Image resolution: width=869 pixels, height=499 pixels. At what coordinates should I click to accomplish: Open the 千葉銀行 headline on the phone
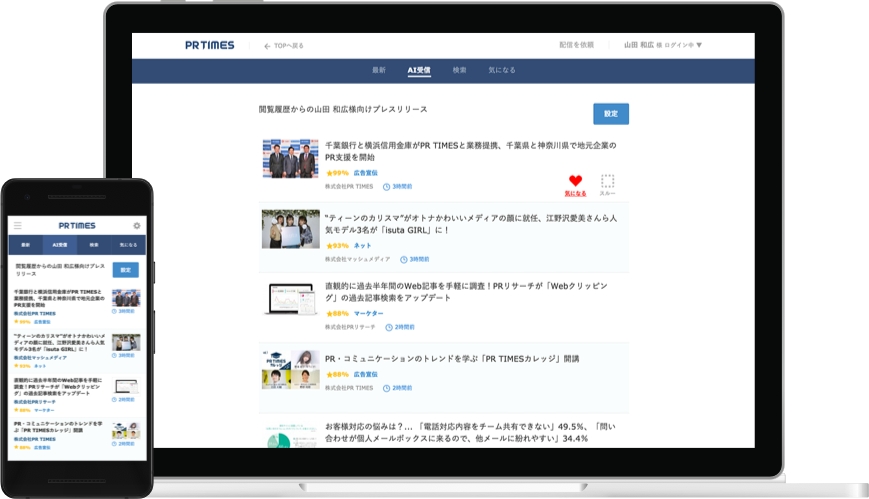59,298
